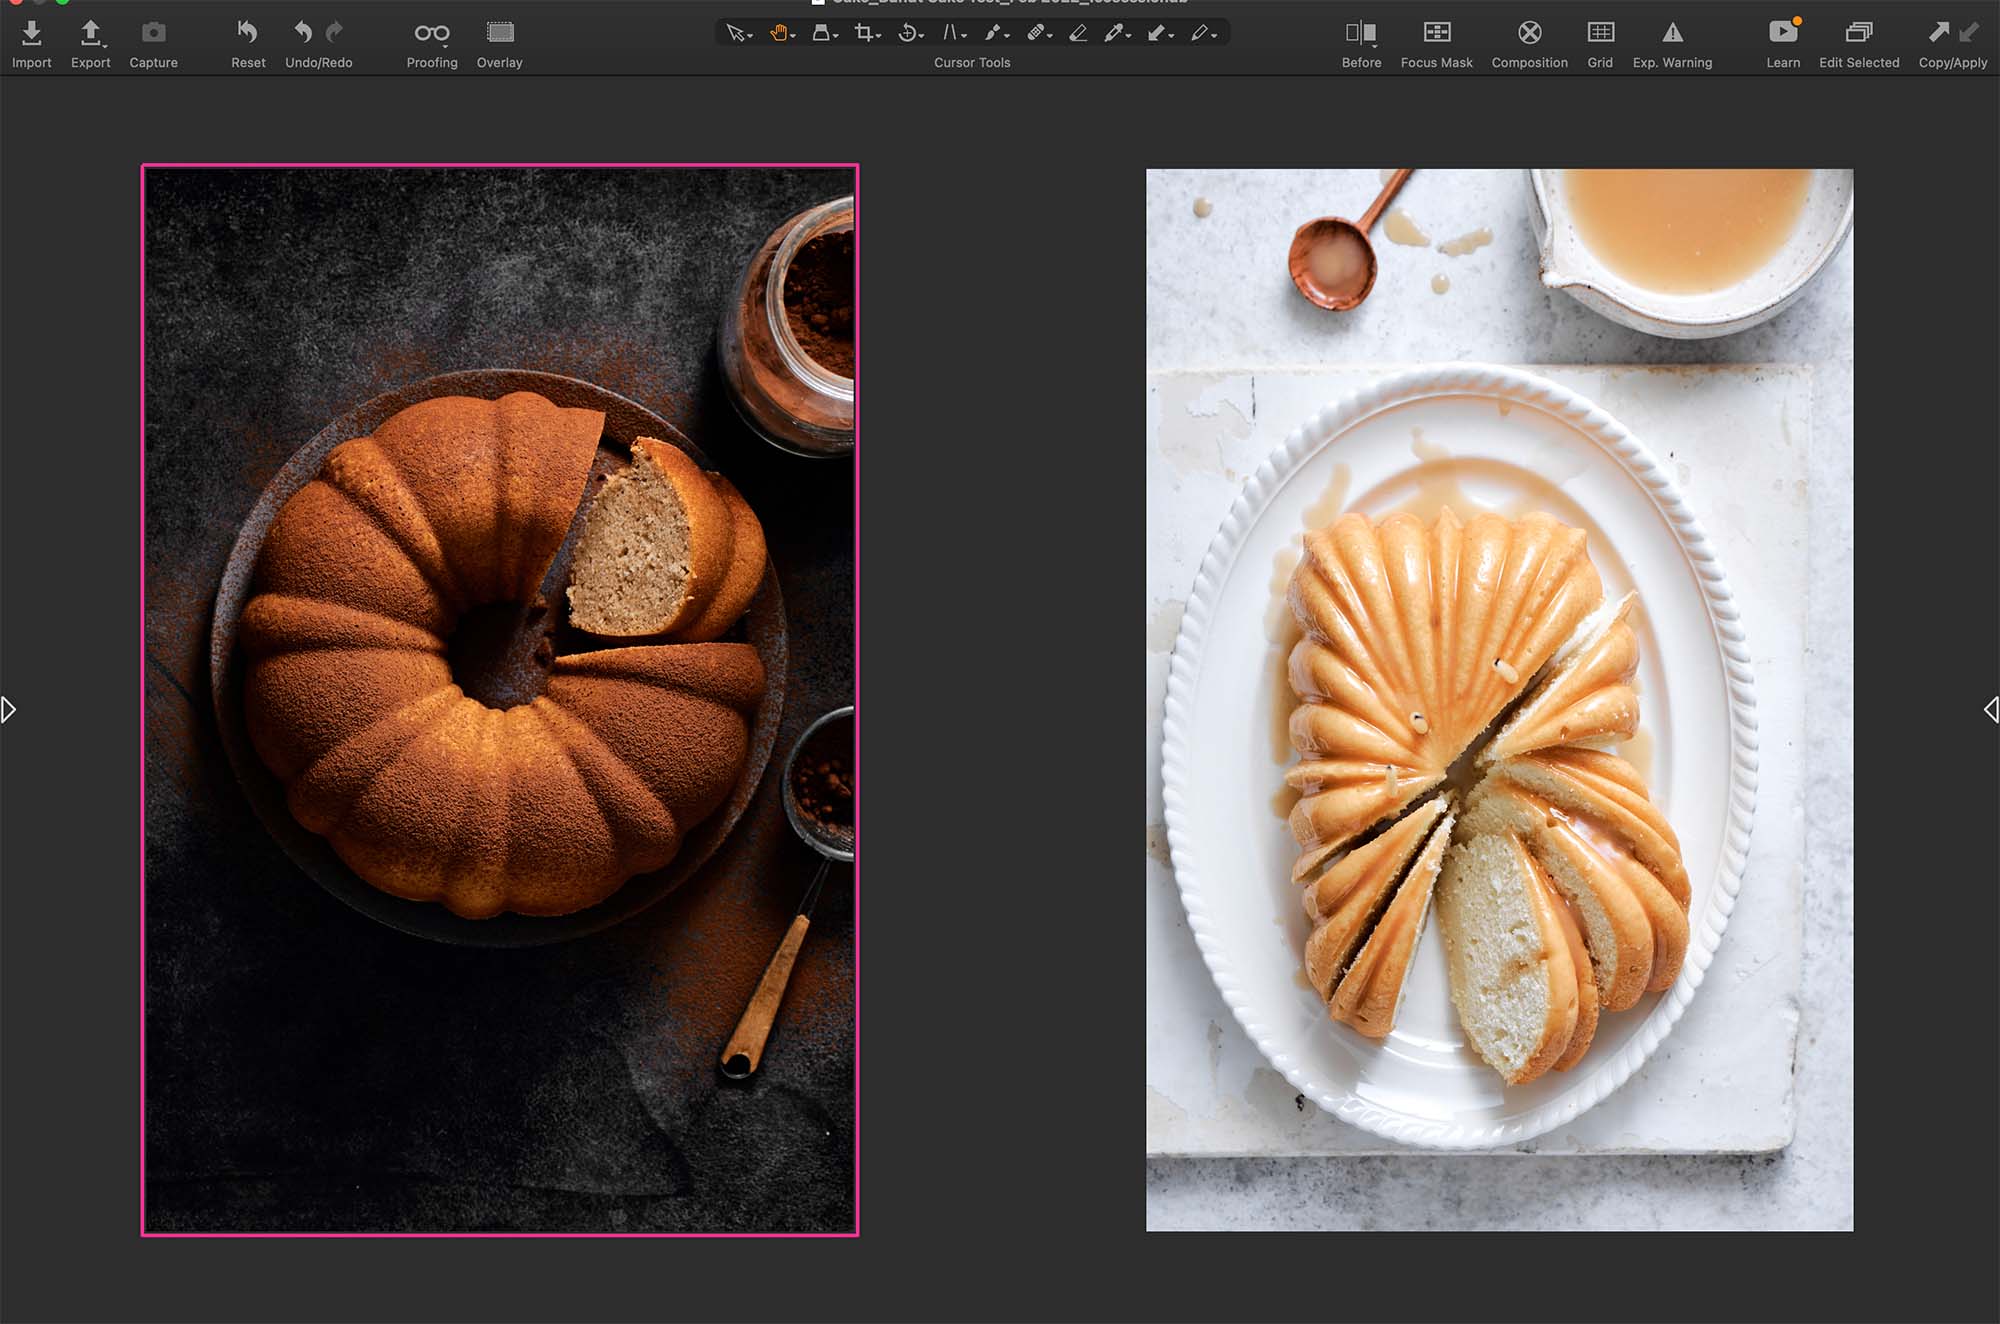The image size is (2000, 1324).
Task: Toggle Edit Selected variants
Action: pyautogui.click(x=1859, y=33)
